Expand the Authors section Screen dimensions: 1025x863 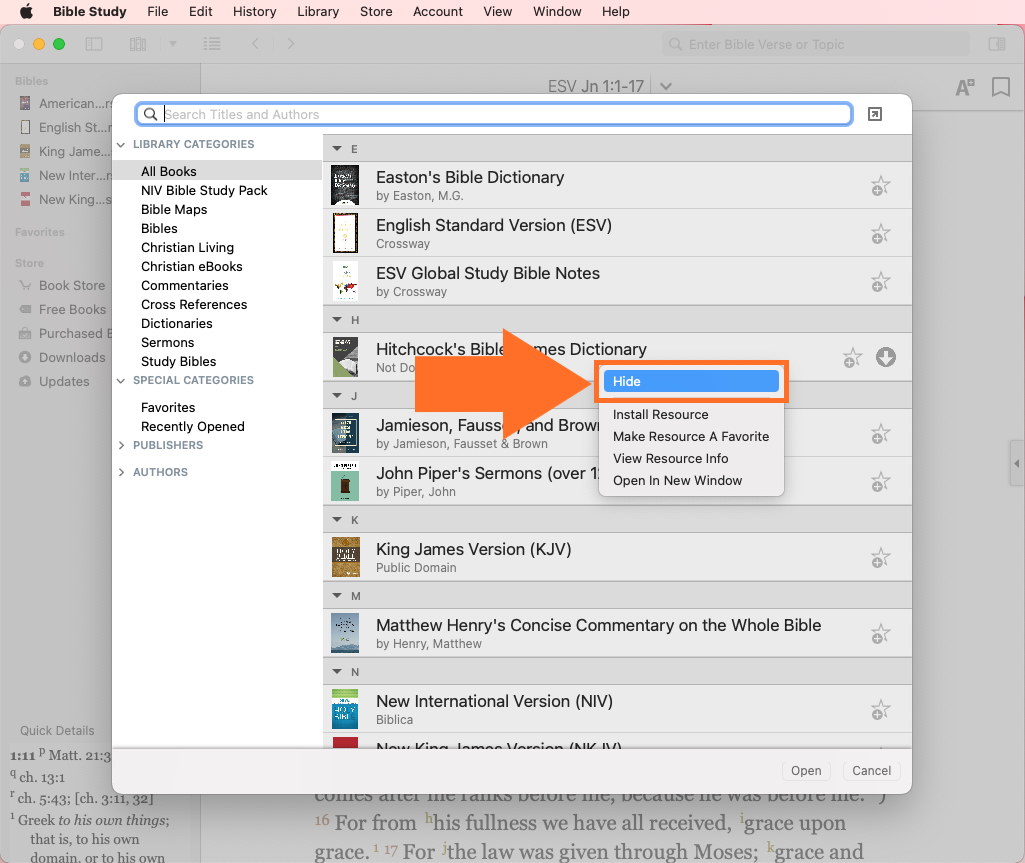[122, 472]
